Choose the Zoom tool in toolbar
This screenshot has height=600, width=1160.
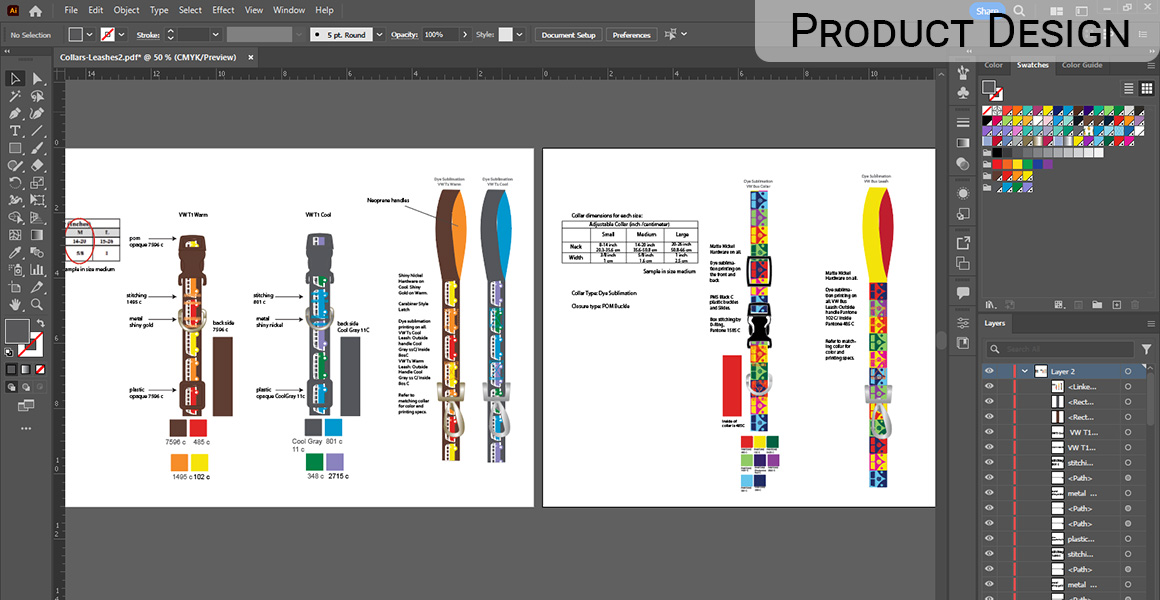[x=37, y=304]
